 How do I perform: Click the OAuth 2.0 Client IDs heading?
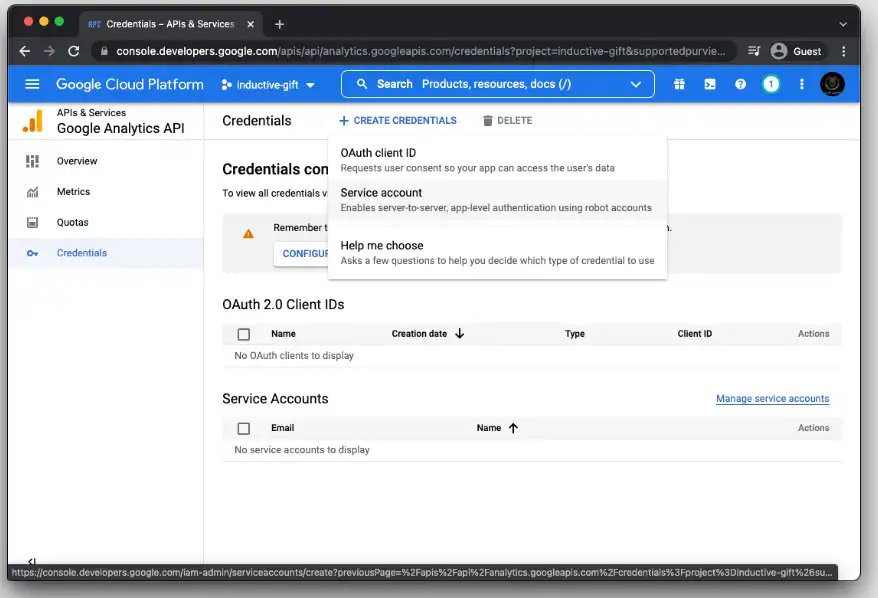pos(283,305)
